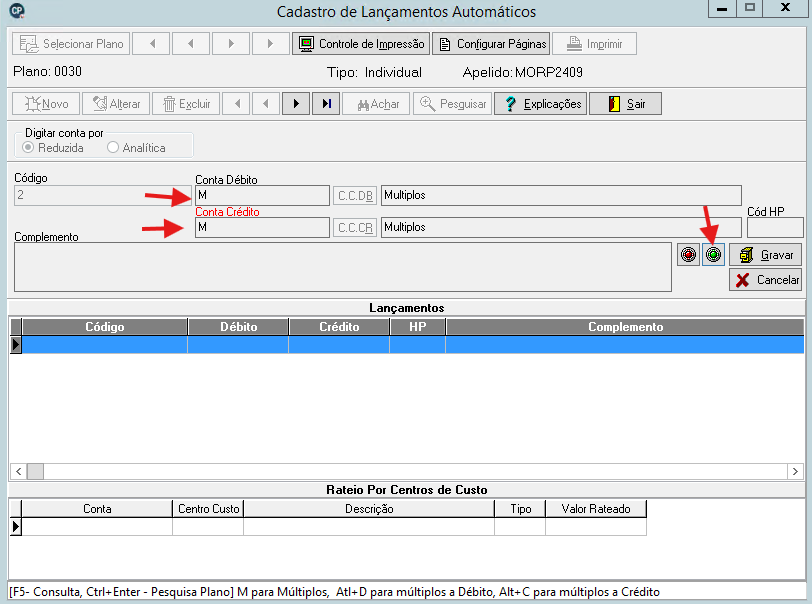Click the Rateio grid row indicator arrow
This screenshot has height=604, width=812.
click(16, 527)
